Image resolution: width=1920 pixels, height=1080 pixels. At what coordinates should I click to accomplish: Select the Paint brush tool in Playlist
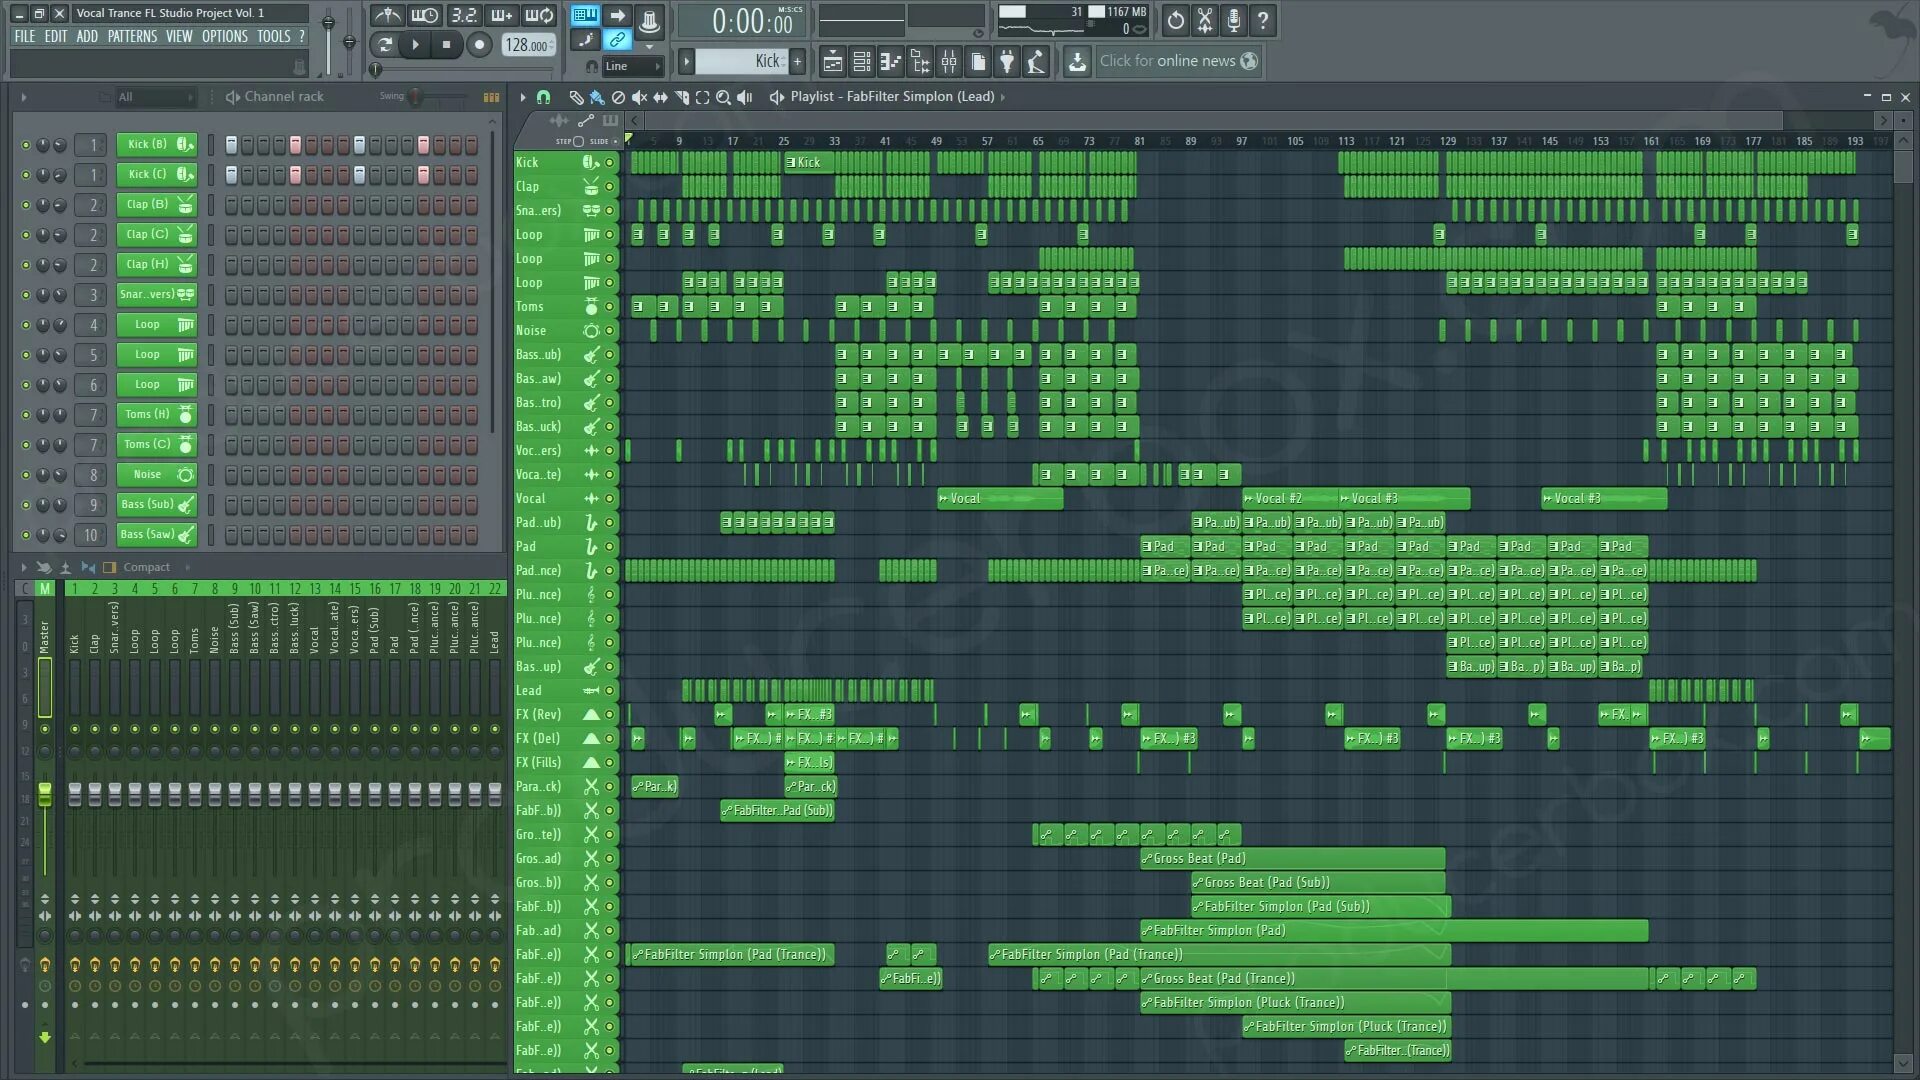tap(597, 97)
